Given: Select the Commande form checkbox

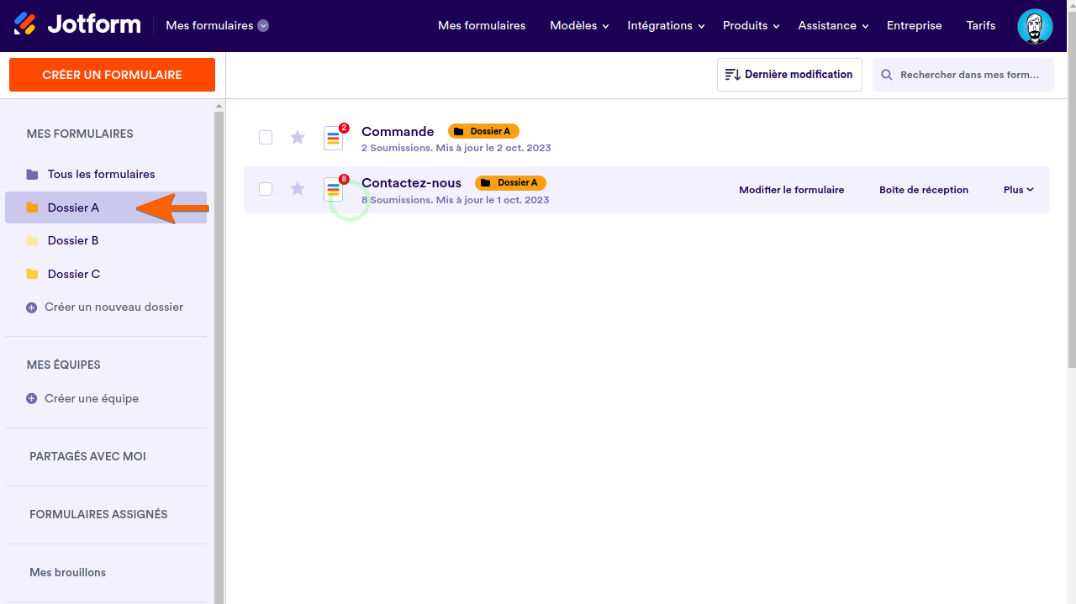Looking at the screenshot, I should 266,137.
